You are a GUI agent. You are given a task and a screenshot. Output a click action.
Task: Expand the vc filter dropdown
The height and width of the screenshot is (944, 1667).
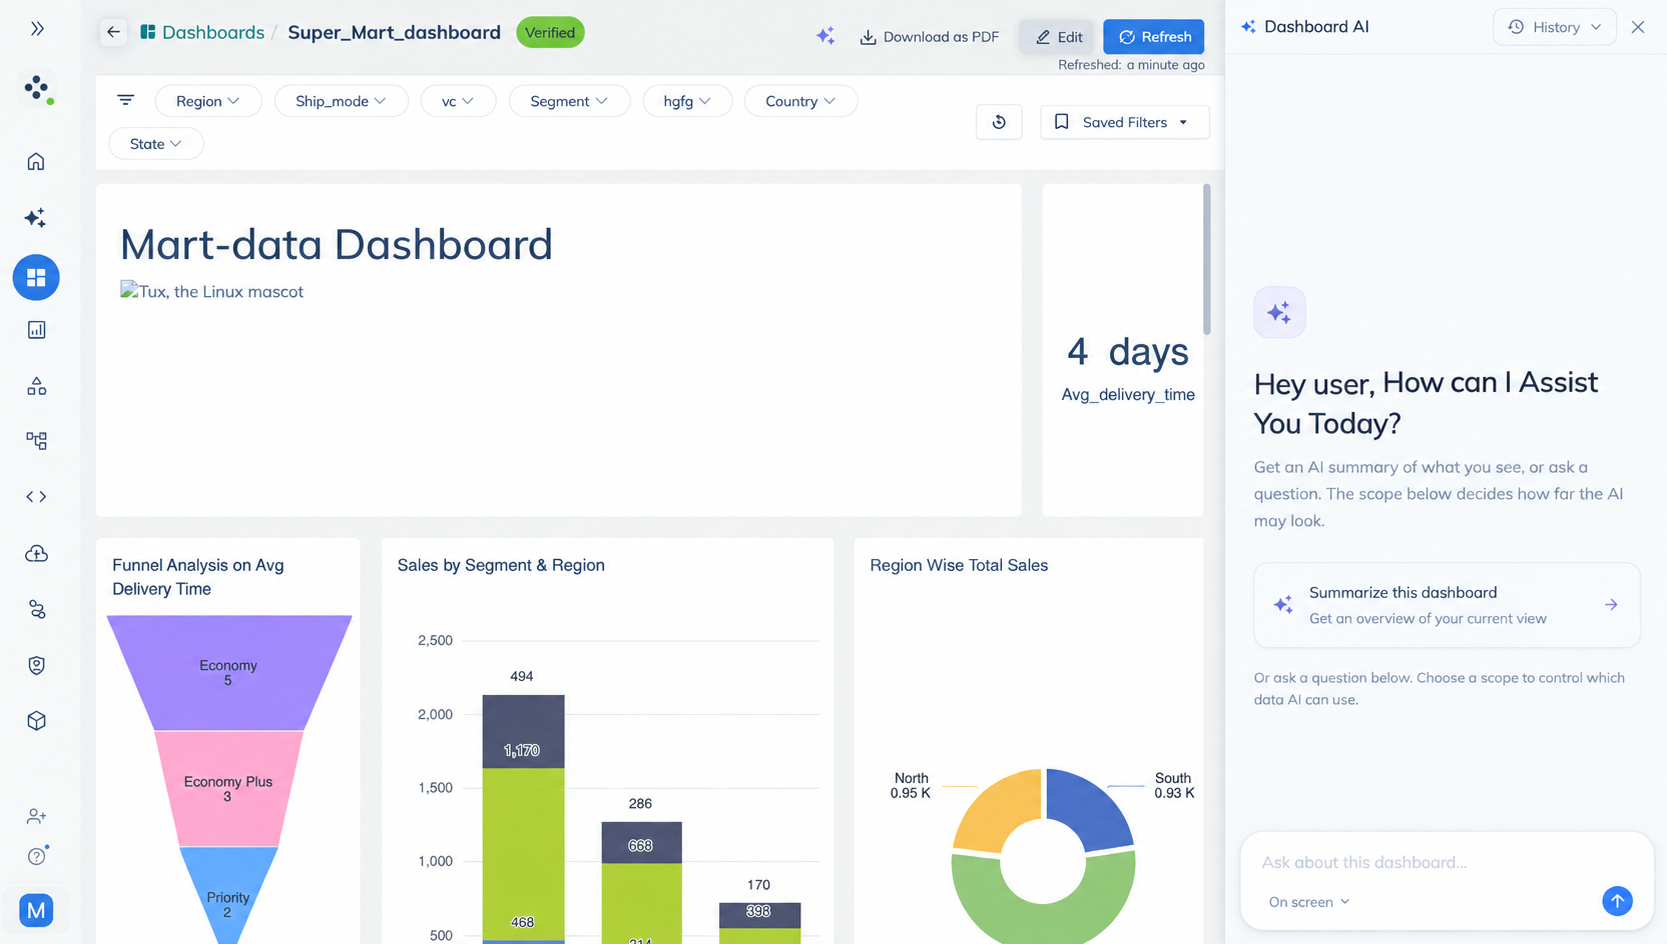click(x=458, y=101)
